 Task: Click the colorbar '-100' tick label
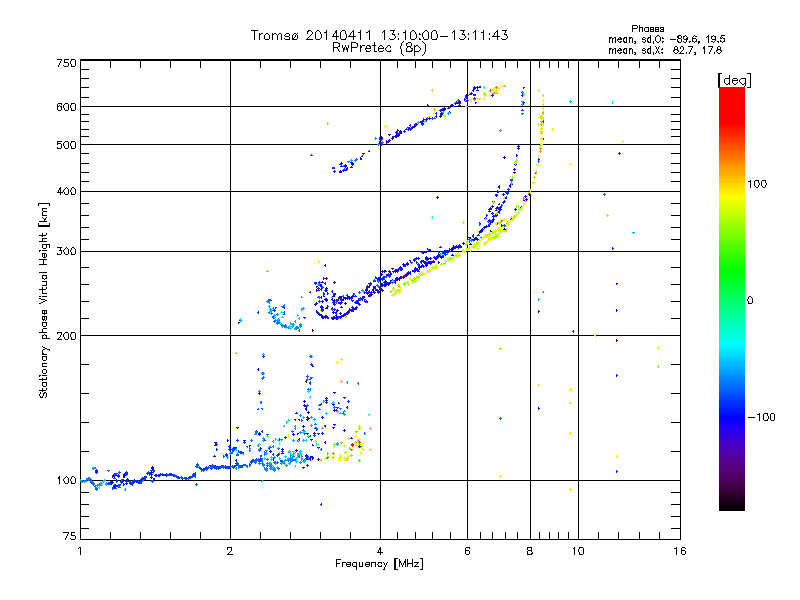pyautogui.click(x=761, y=417)
